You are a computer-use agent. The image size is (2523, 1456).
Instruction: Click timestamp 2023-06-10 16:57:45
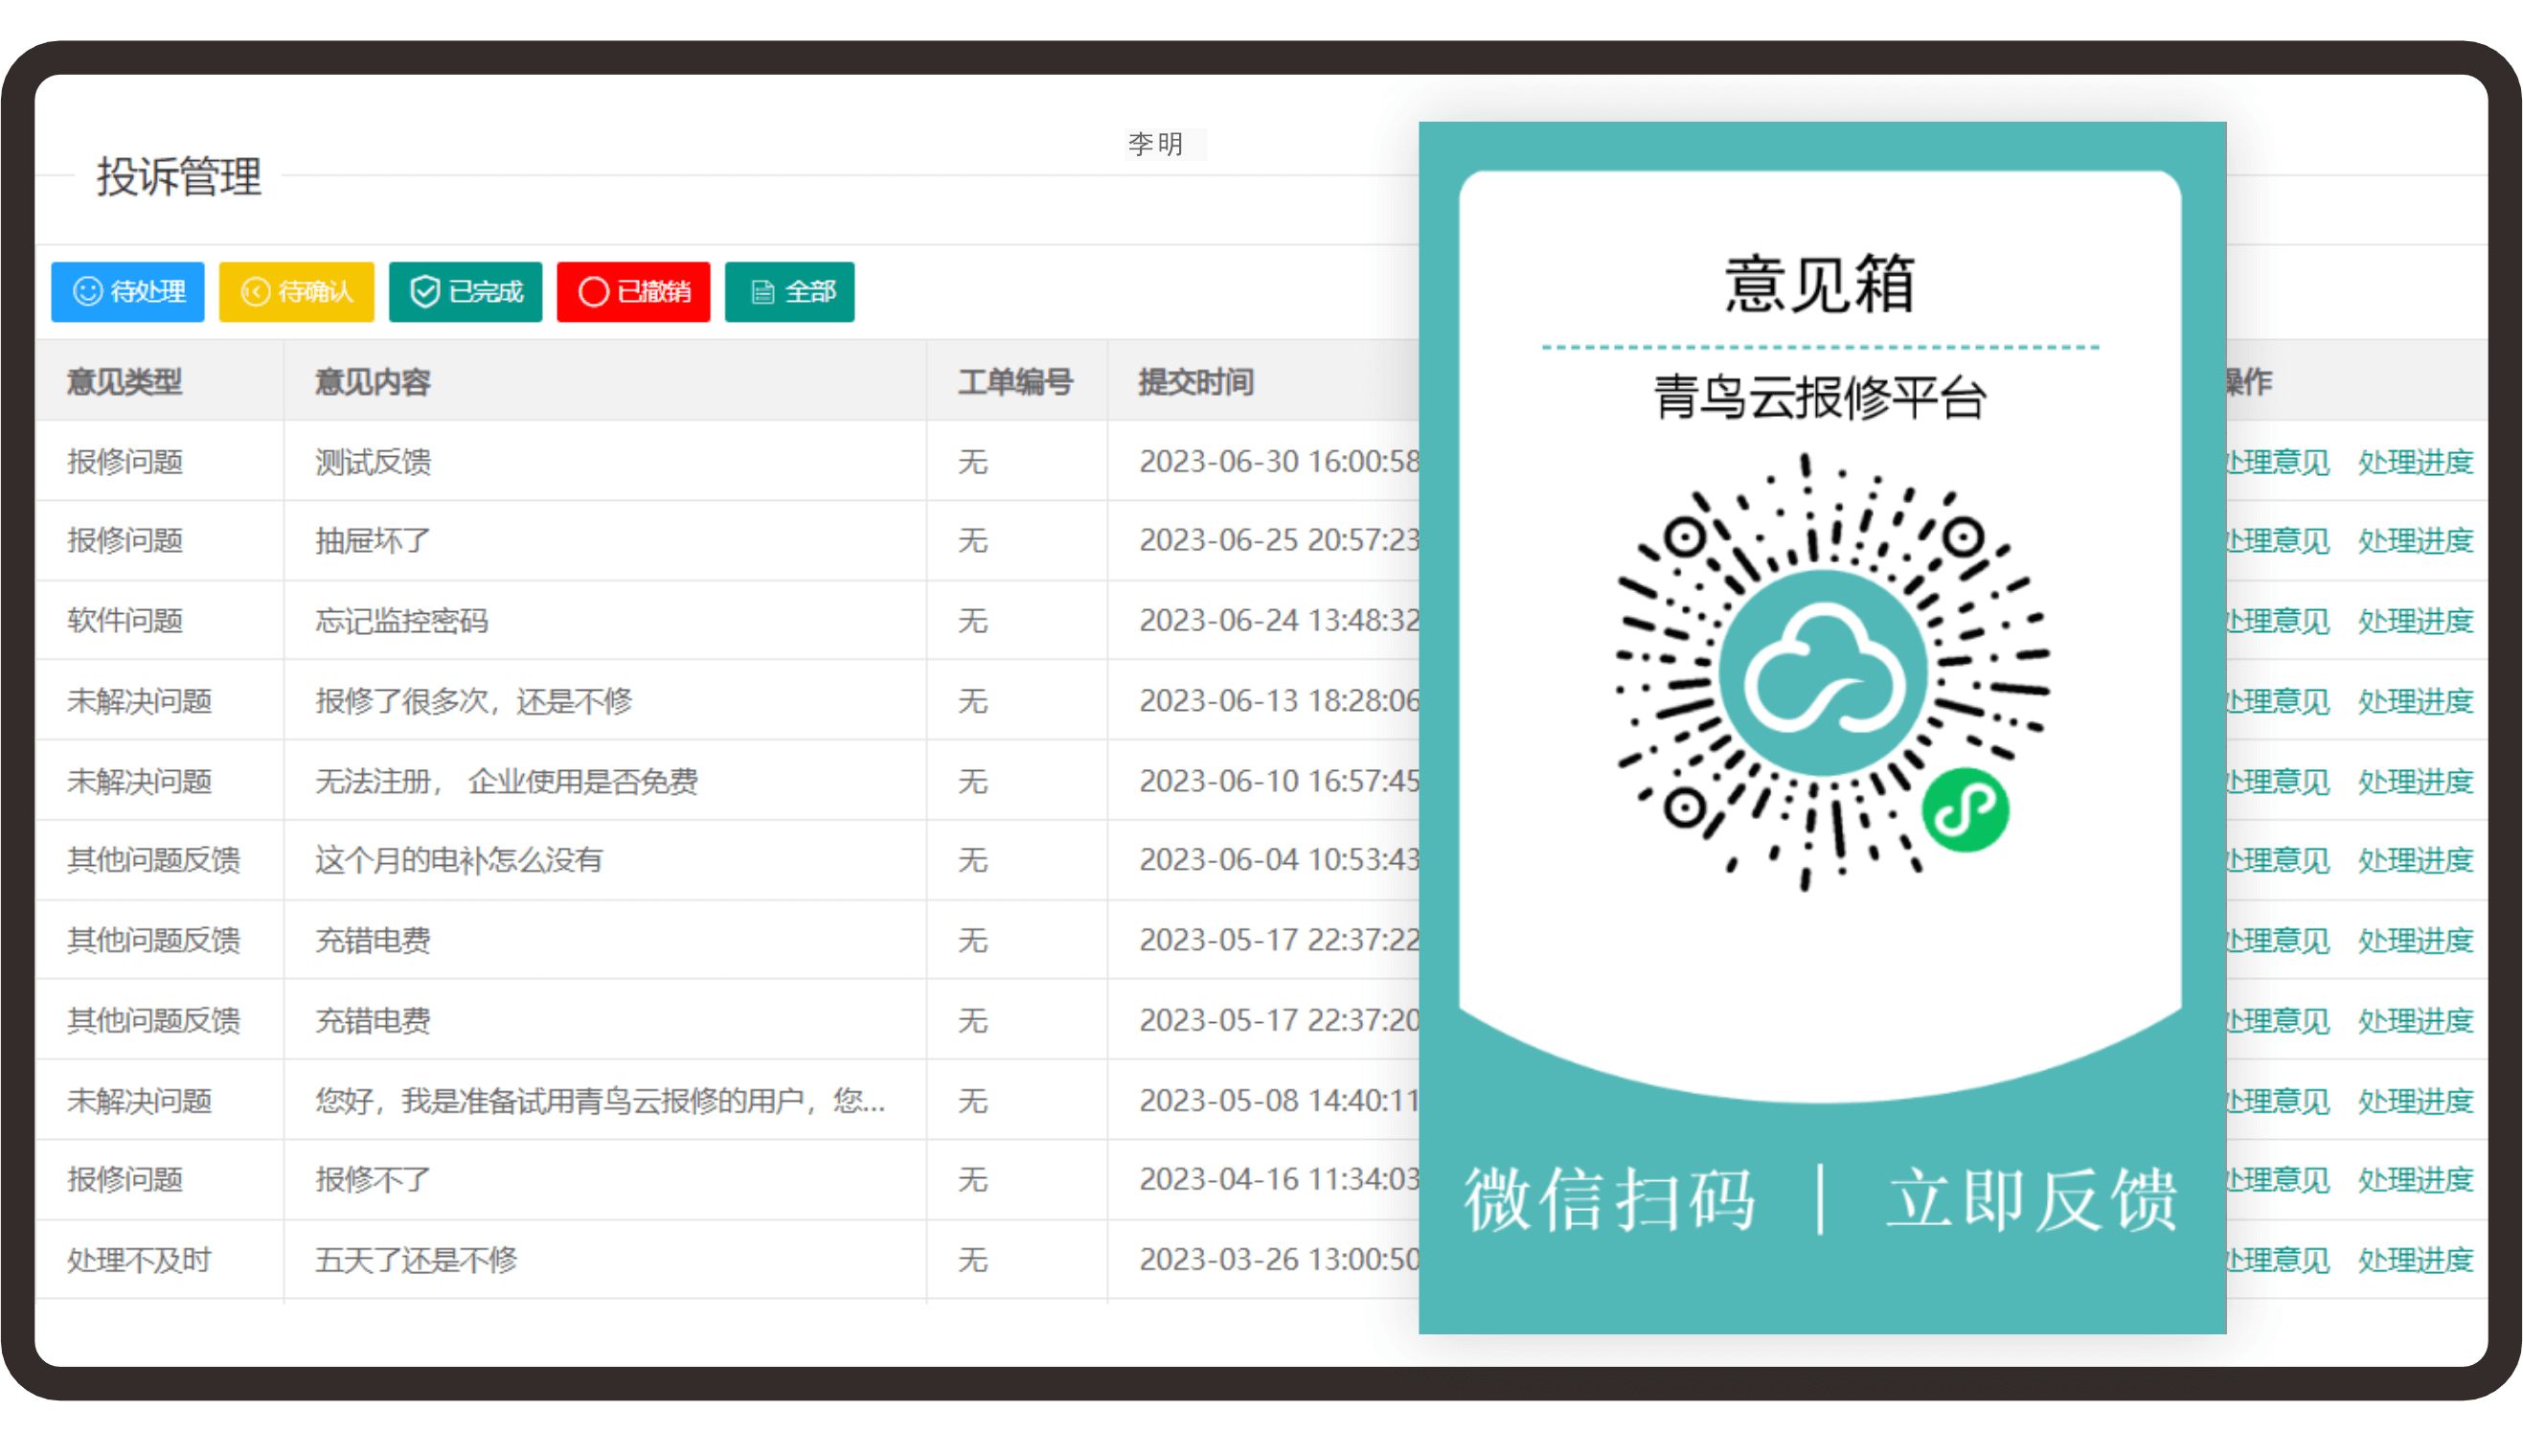point(1279,781)
